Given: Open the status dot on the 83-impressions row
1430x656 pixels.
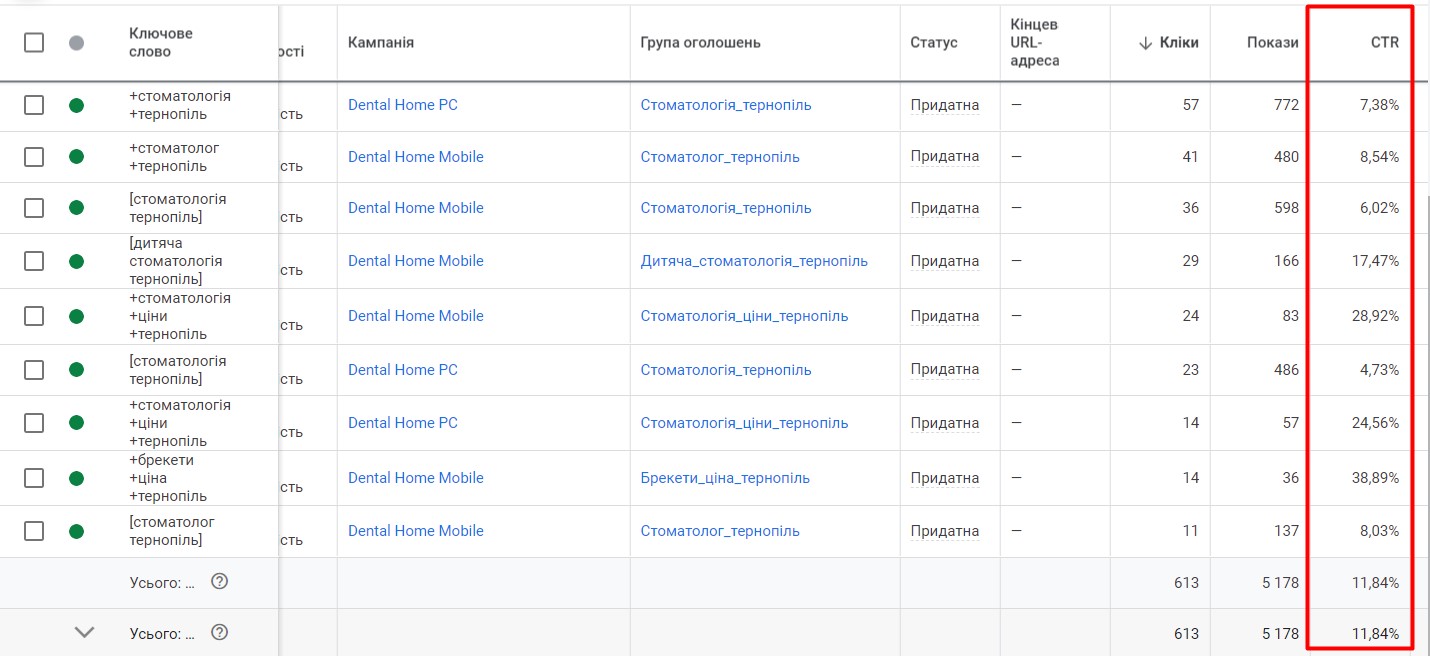Looking at the screenshot, I should pyautogui.click(x=77, y=316).
